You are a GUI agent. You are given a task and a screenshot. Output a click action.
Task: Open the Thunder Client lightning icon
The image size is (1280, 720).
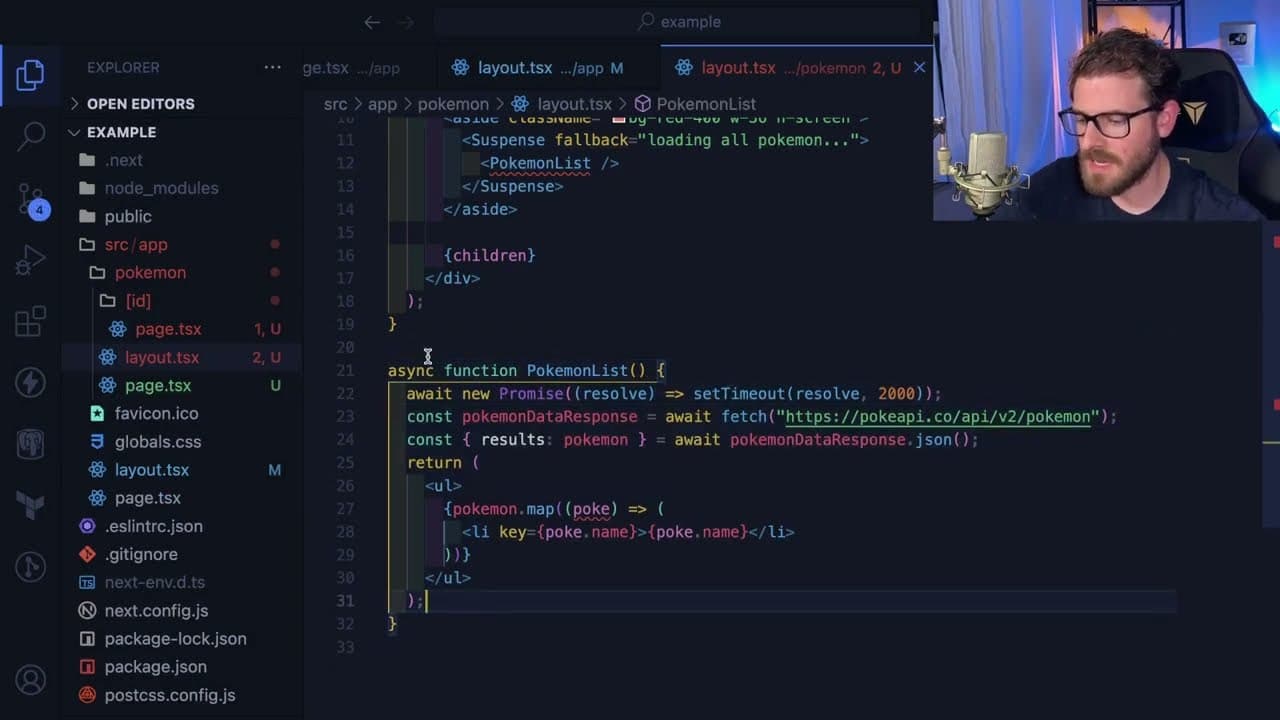(x=31, y=382)
